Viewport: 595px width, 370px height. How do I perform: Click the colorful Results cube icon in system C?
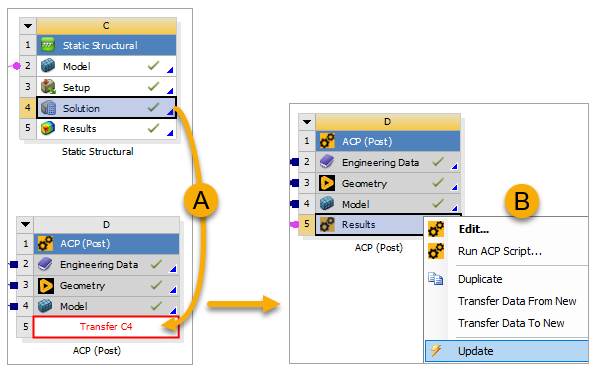(x=48, y=128)
